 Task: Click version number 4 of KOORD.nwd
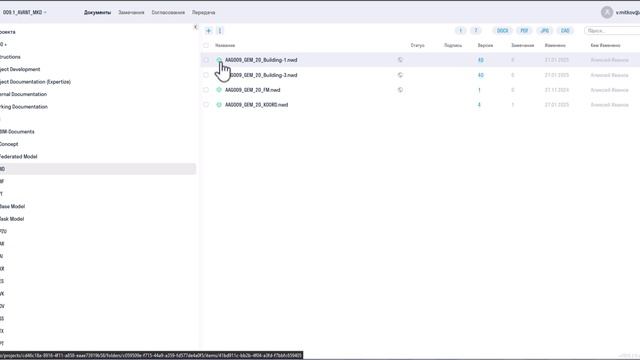[x=479, y=105]
